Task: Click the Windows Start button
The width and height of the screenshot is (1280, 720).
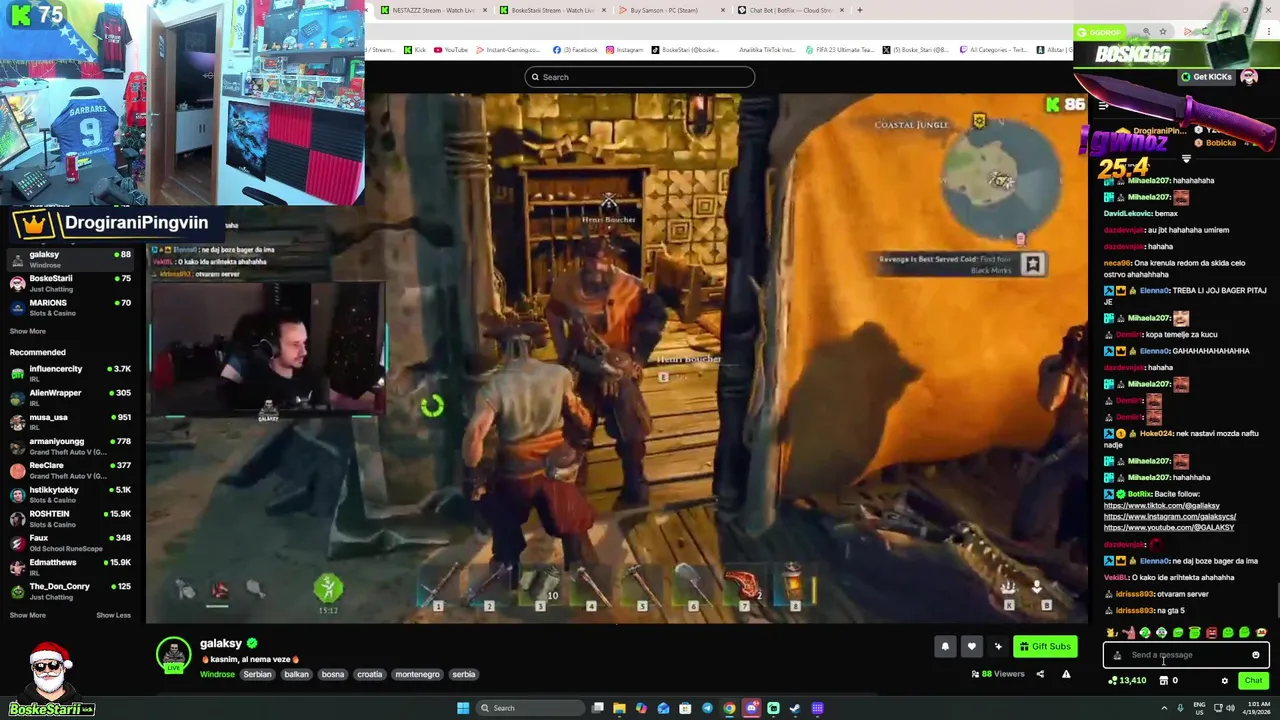Action: 462,708
